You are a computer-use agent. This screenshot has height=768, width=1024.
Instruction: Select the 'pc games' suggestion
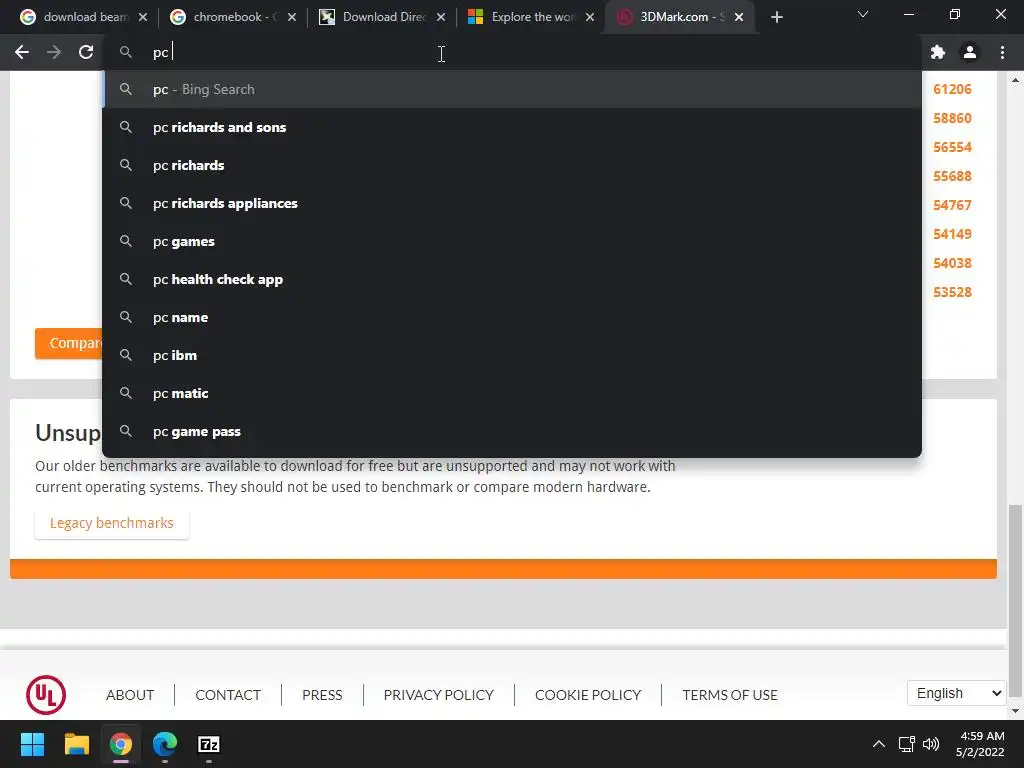tap(512, 241)
